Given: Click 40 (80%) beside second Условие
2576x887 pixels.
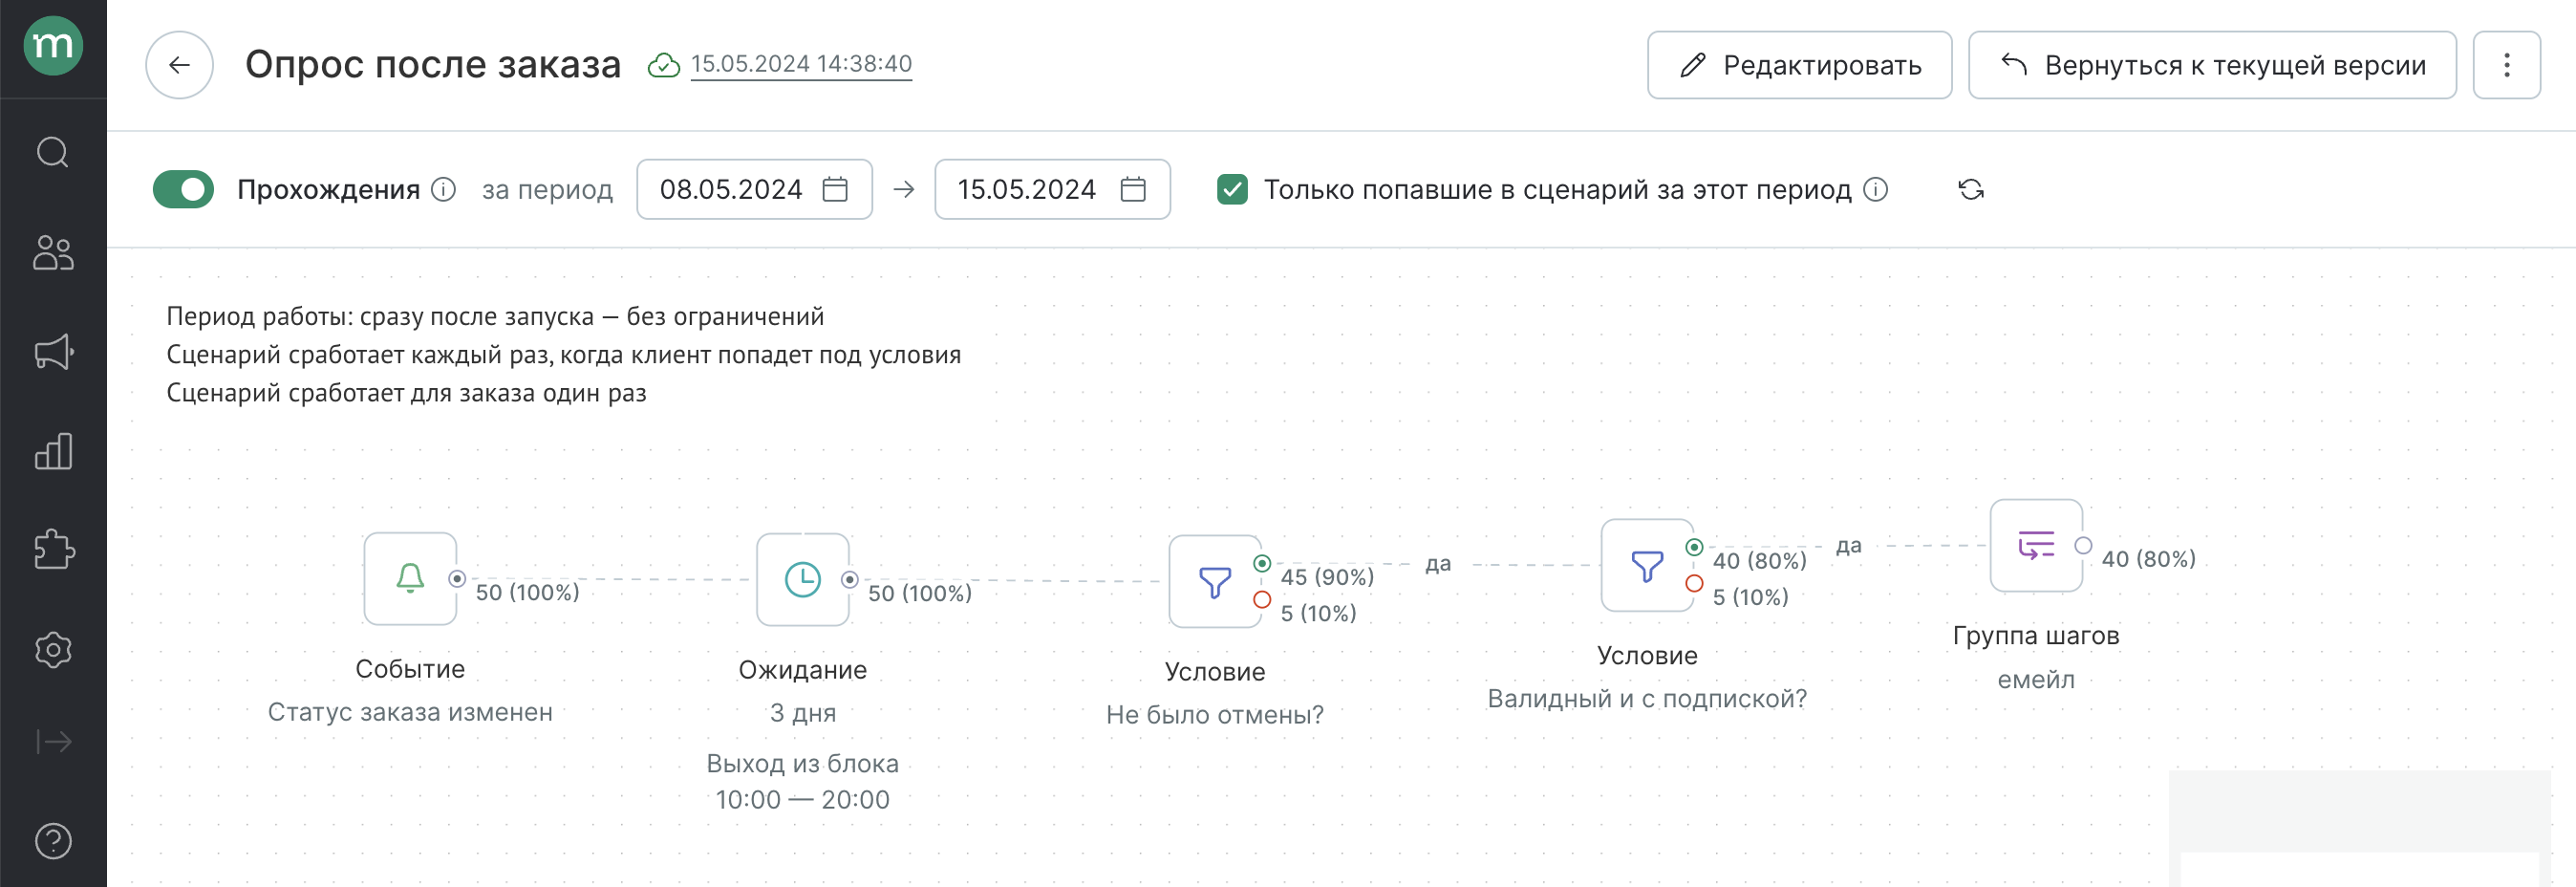Looking at the screenshot, I should (x=1759, y=561).
